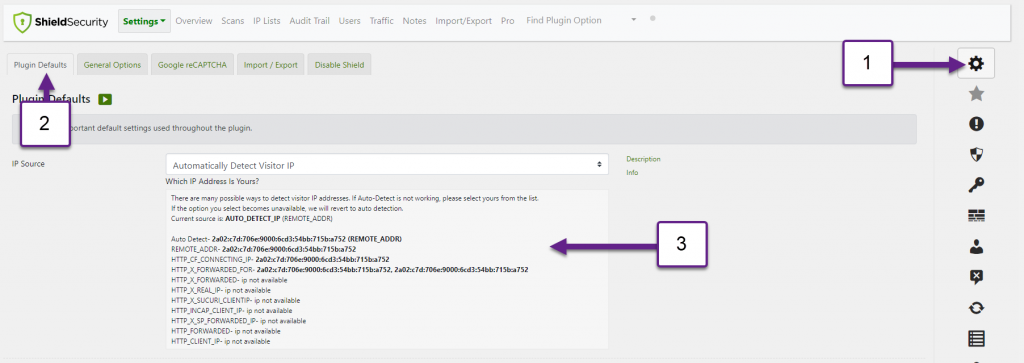Open the key icon in sidebar

tap(976, 185)
